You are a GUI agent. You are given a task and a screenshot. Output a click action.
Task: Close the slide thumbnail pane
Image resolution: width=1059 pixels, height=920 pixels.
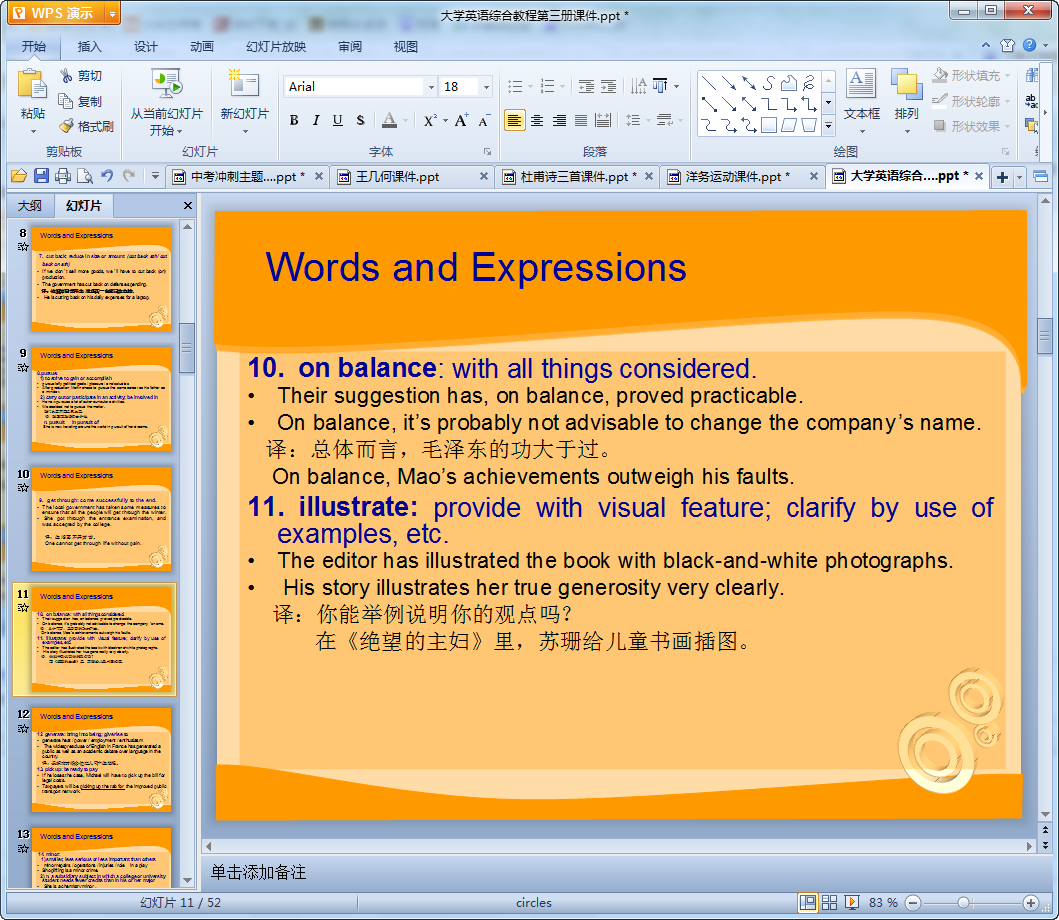pos(188,205)
